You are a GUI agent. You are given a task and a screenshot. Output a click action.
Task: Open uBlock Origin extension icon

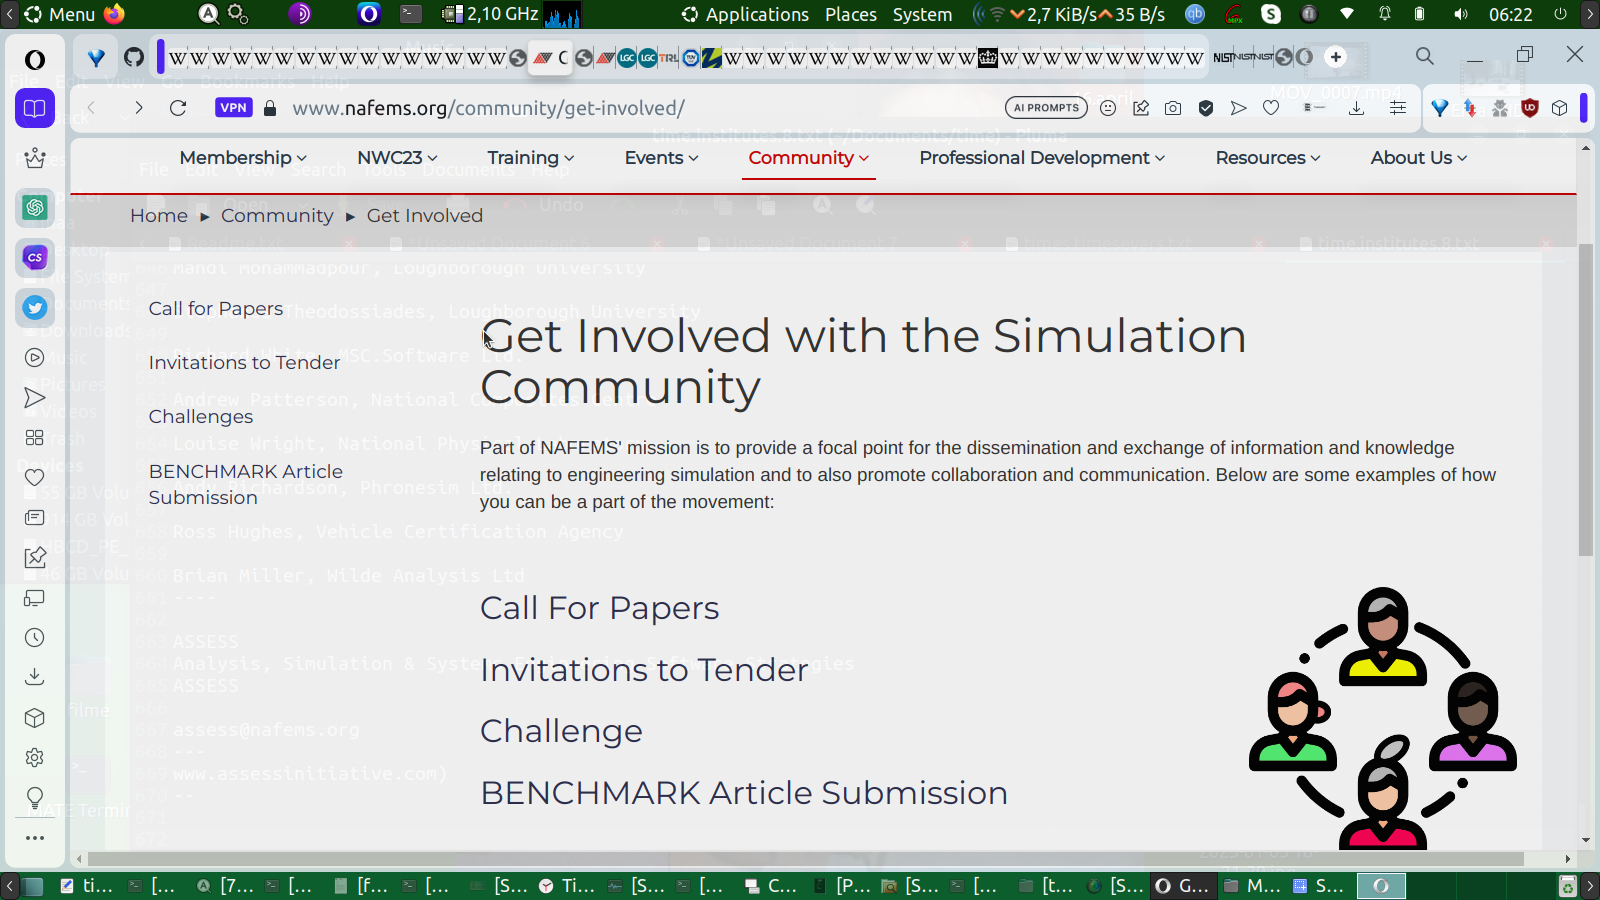[1529, 108]
